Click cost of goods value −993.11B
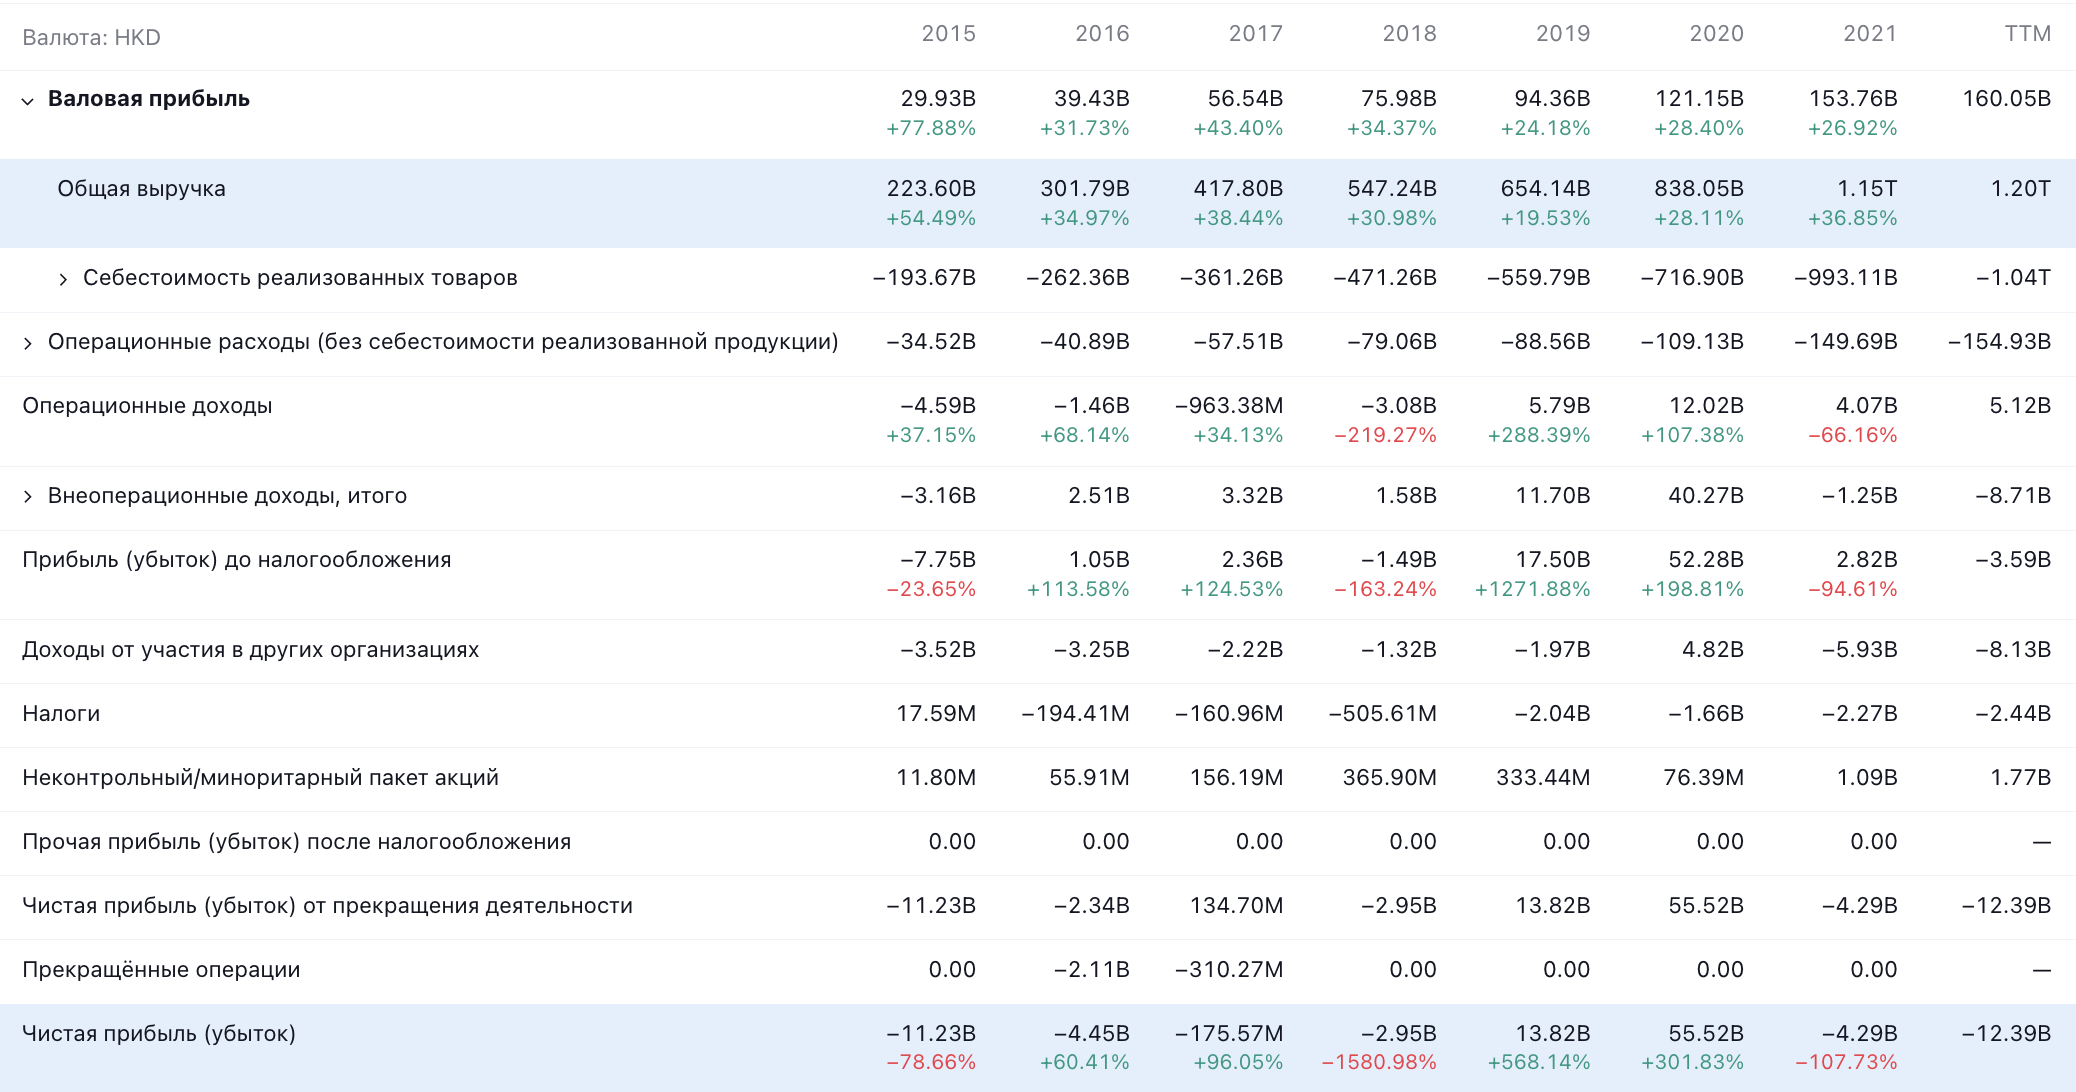The width and height of the screenshot is (2076, 1092). (1846, 278)
